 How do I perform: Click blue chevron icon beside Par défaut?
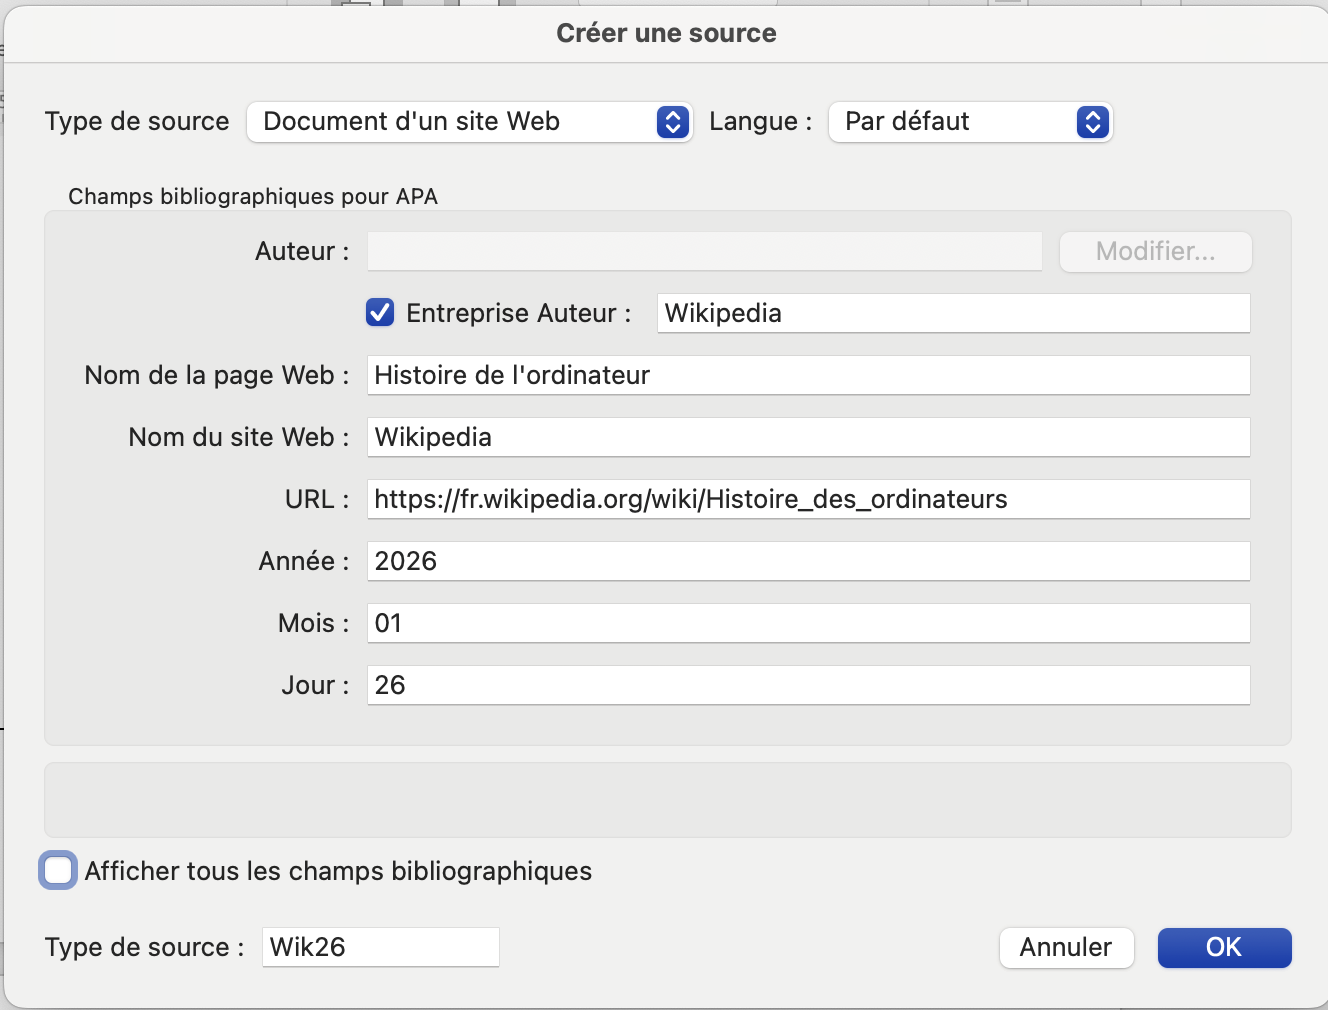coord(1093,122)
